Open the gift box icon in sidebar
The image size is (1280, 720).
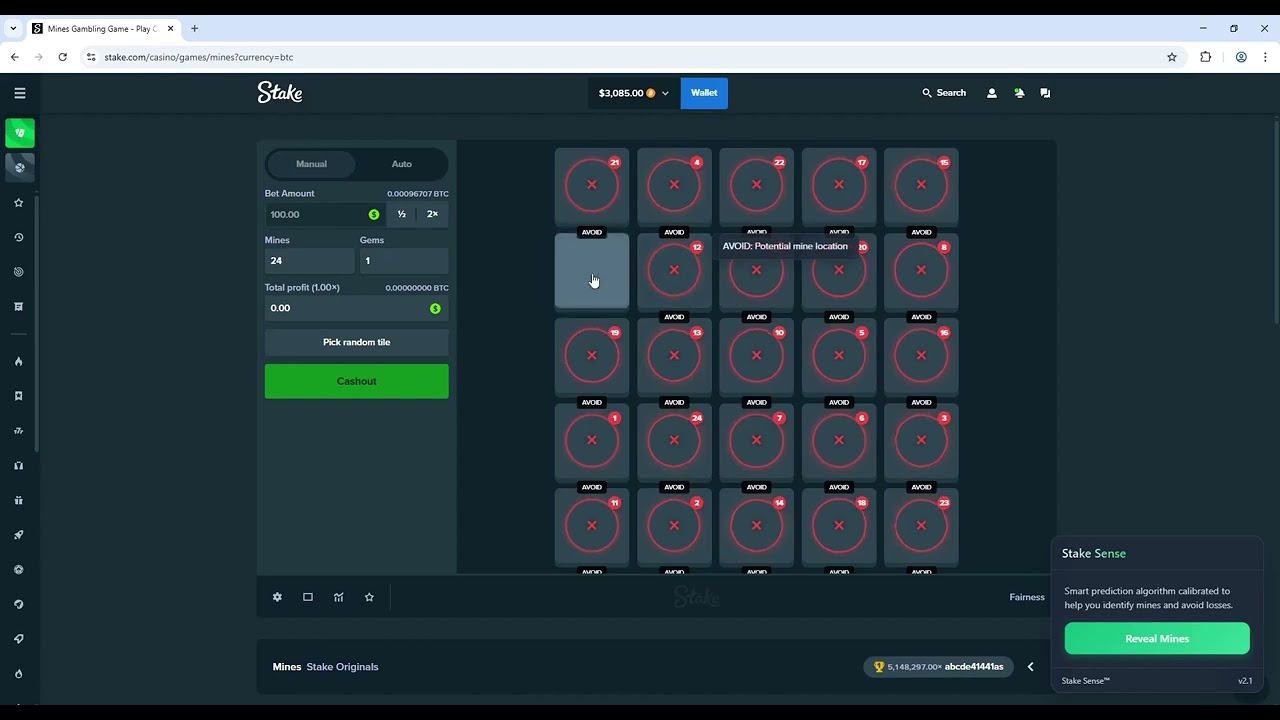point(18,501)
